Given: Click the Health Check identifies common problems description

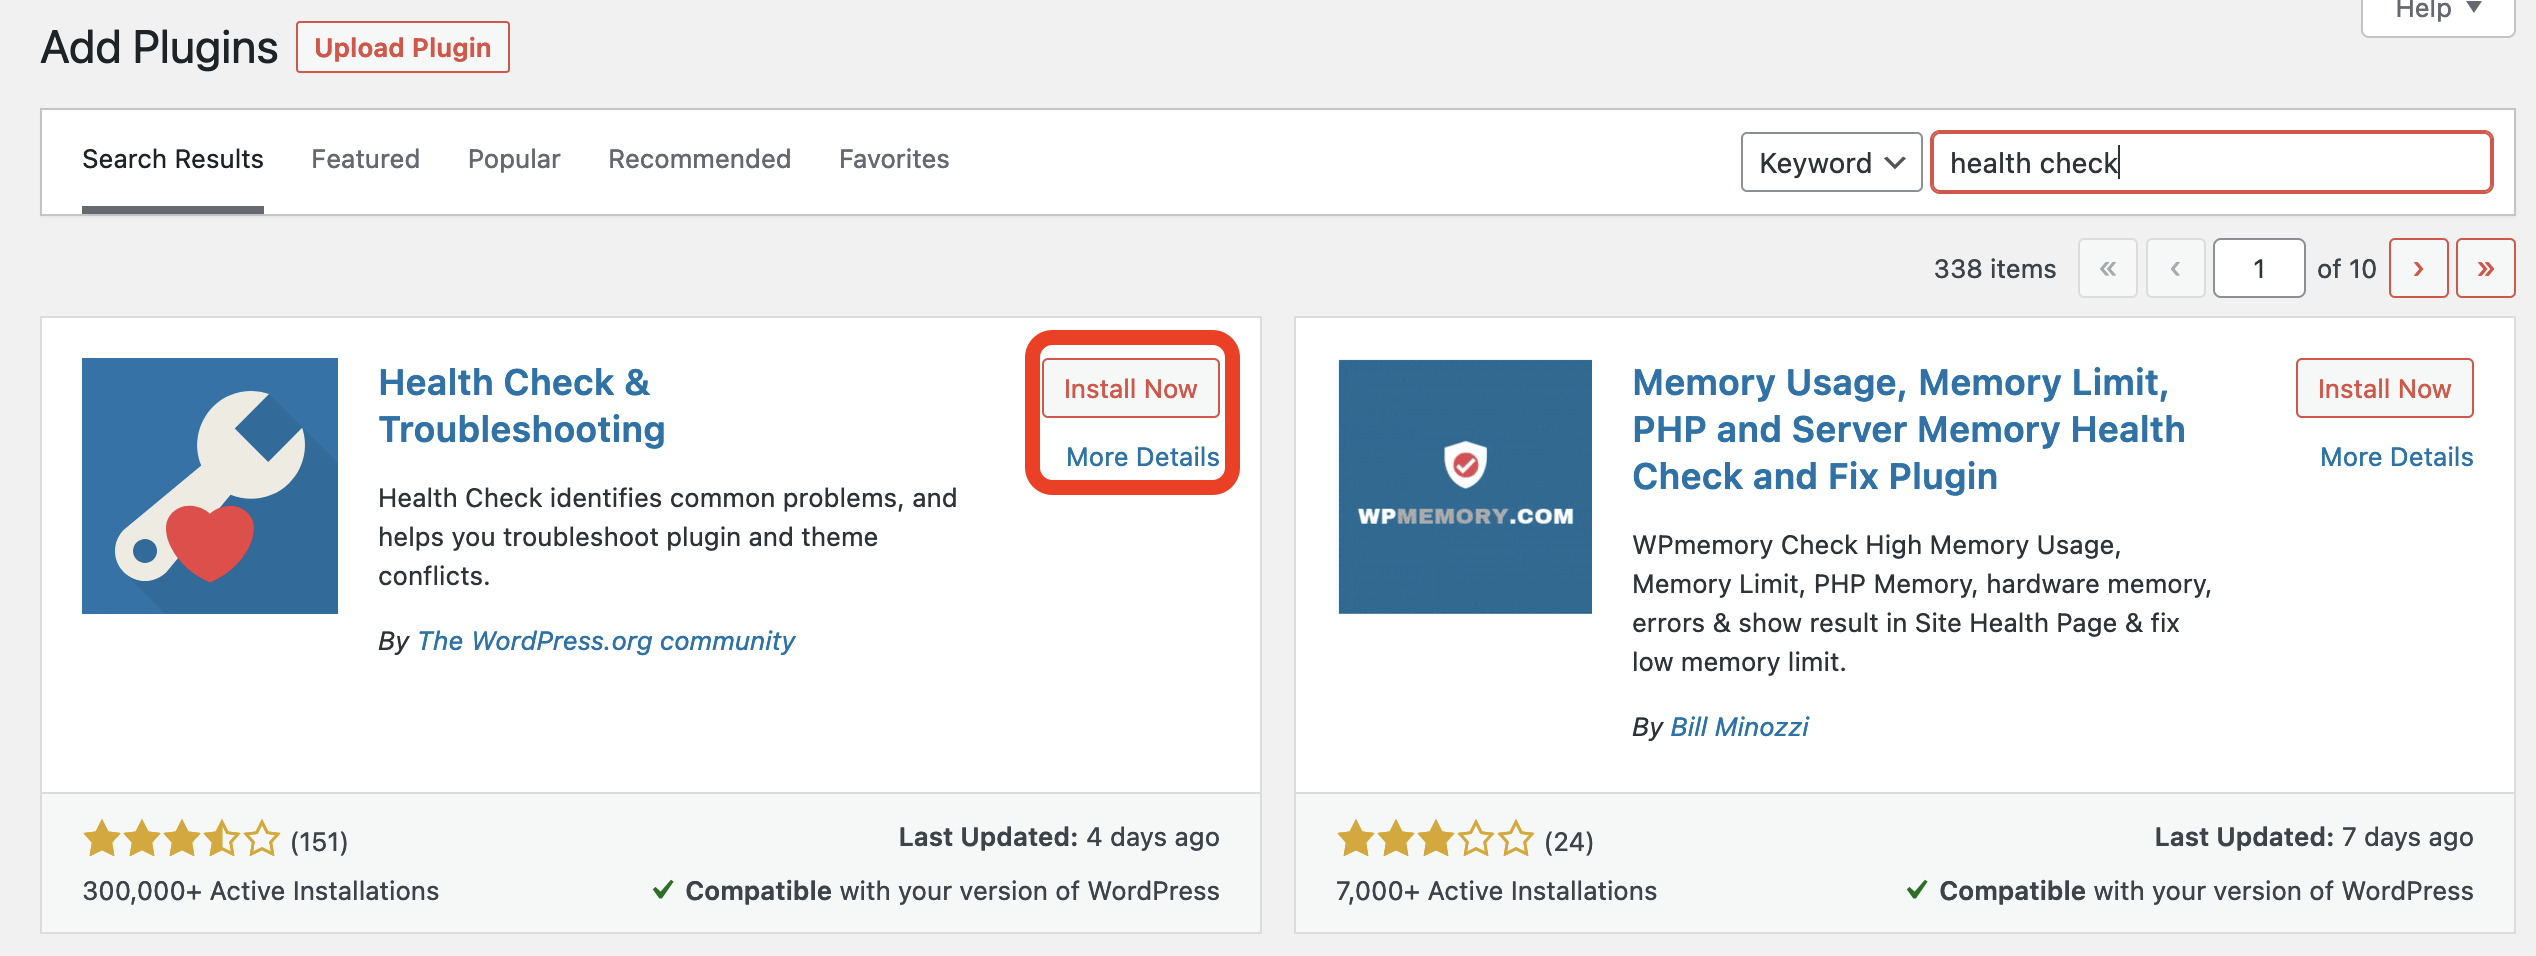Looking at the screenshot, I should tap(667, 536).
